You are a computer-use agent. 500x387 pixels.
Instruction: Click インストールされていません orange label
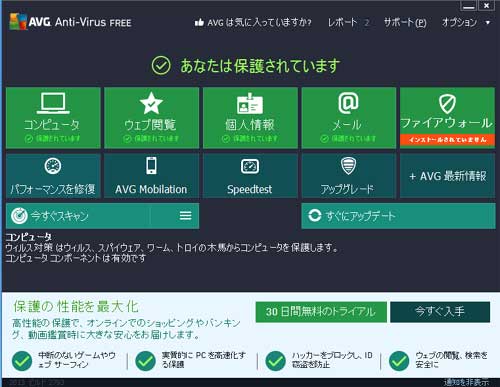tap(447, 140)
